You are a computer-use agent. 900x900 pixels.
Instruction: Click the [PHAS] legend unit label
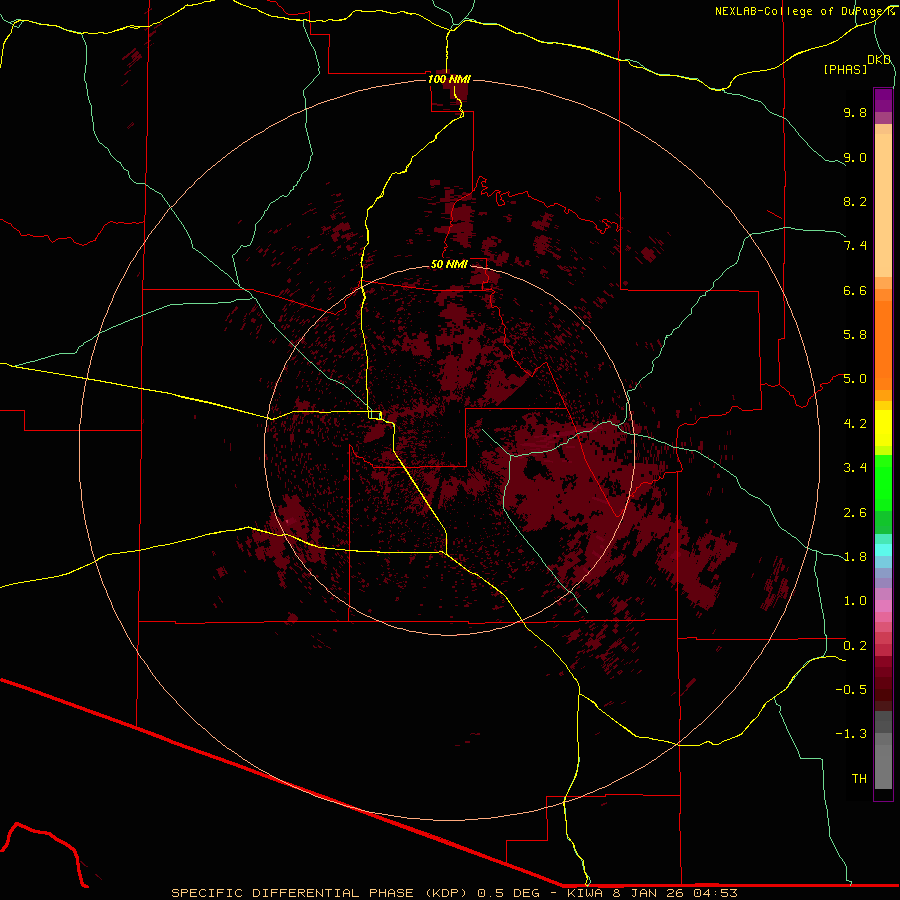tap(845, 69)
